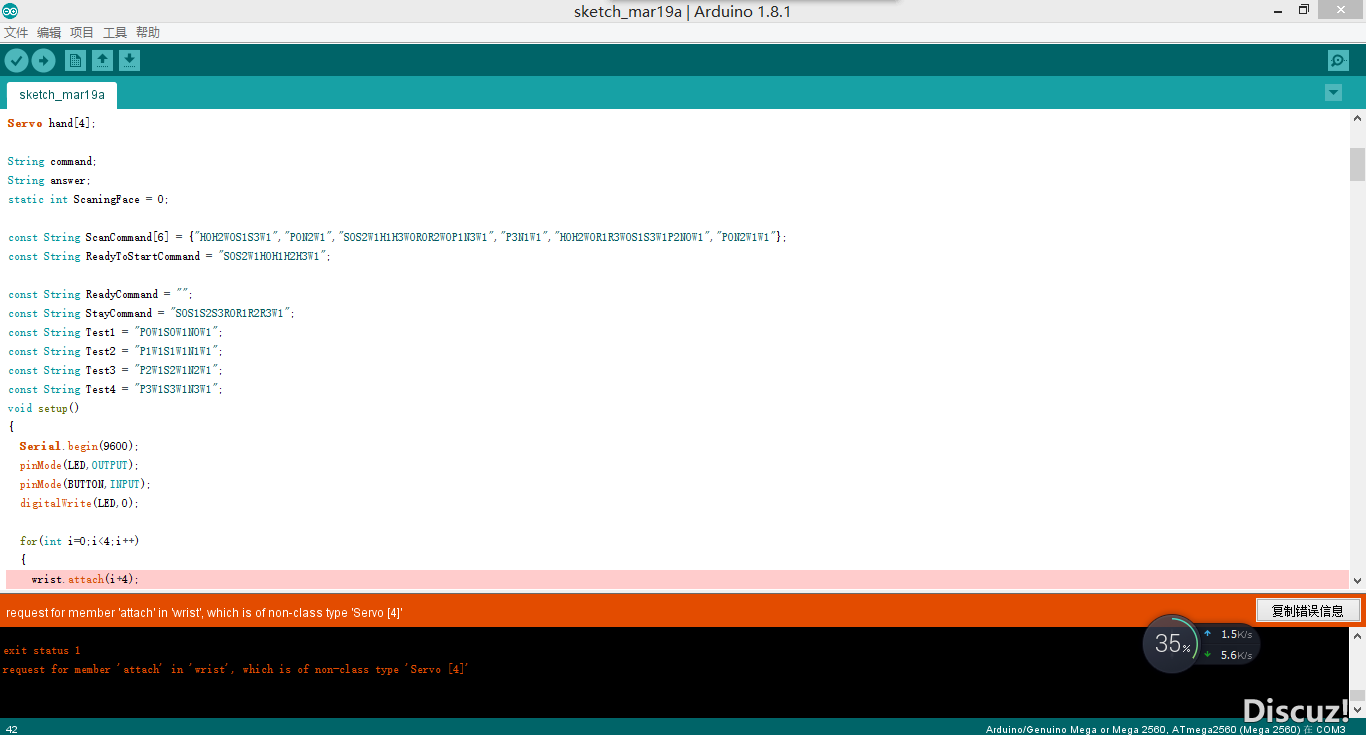
Task: Click the editor scrollbar down arrow
Action: [1357, 580]
